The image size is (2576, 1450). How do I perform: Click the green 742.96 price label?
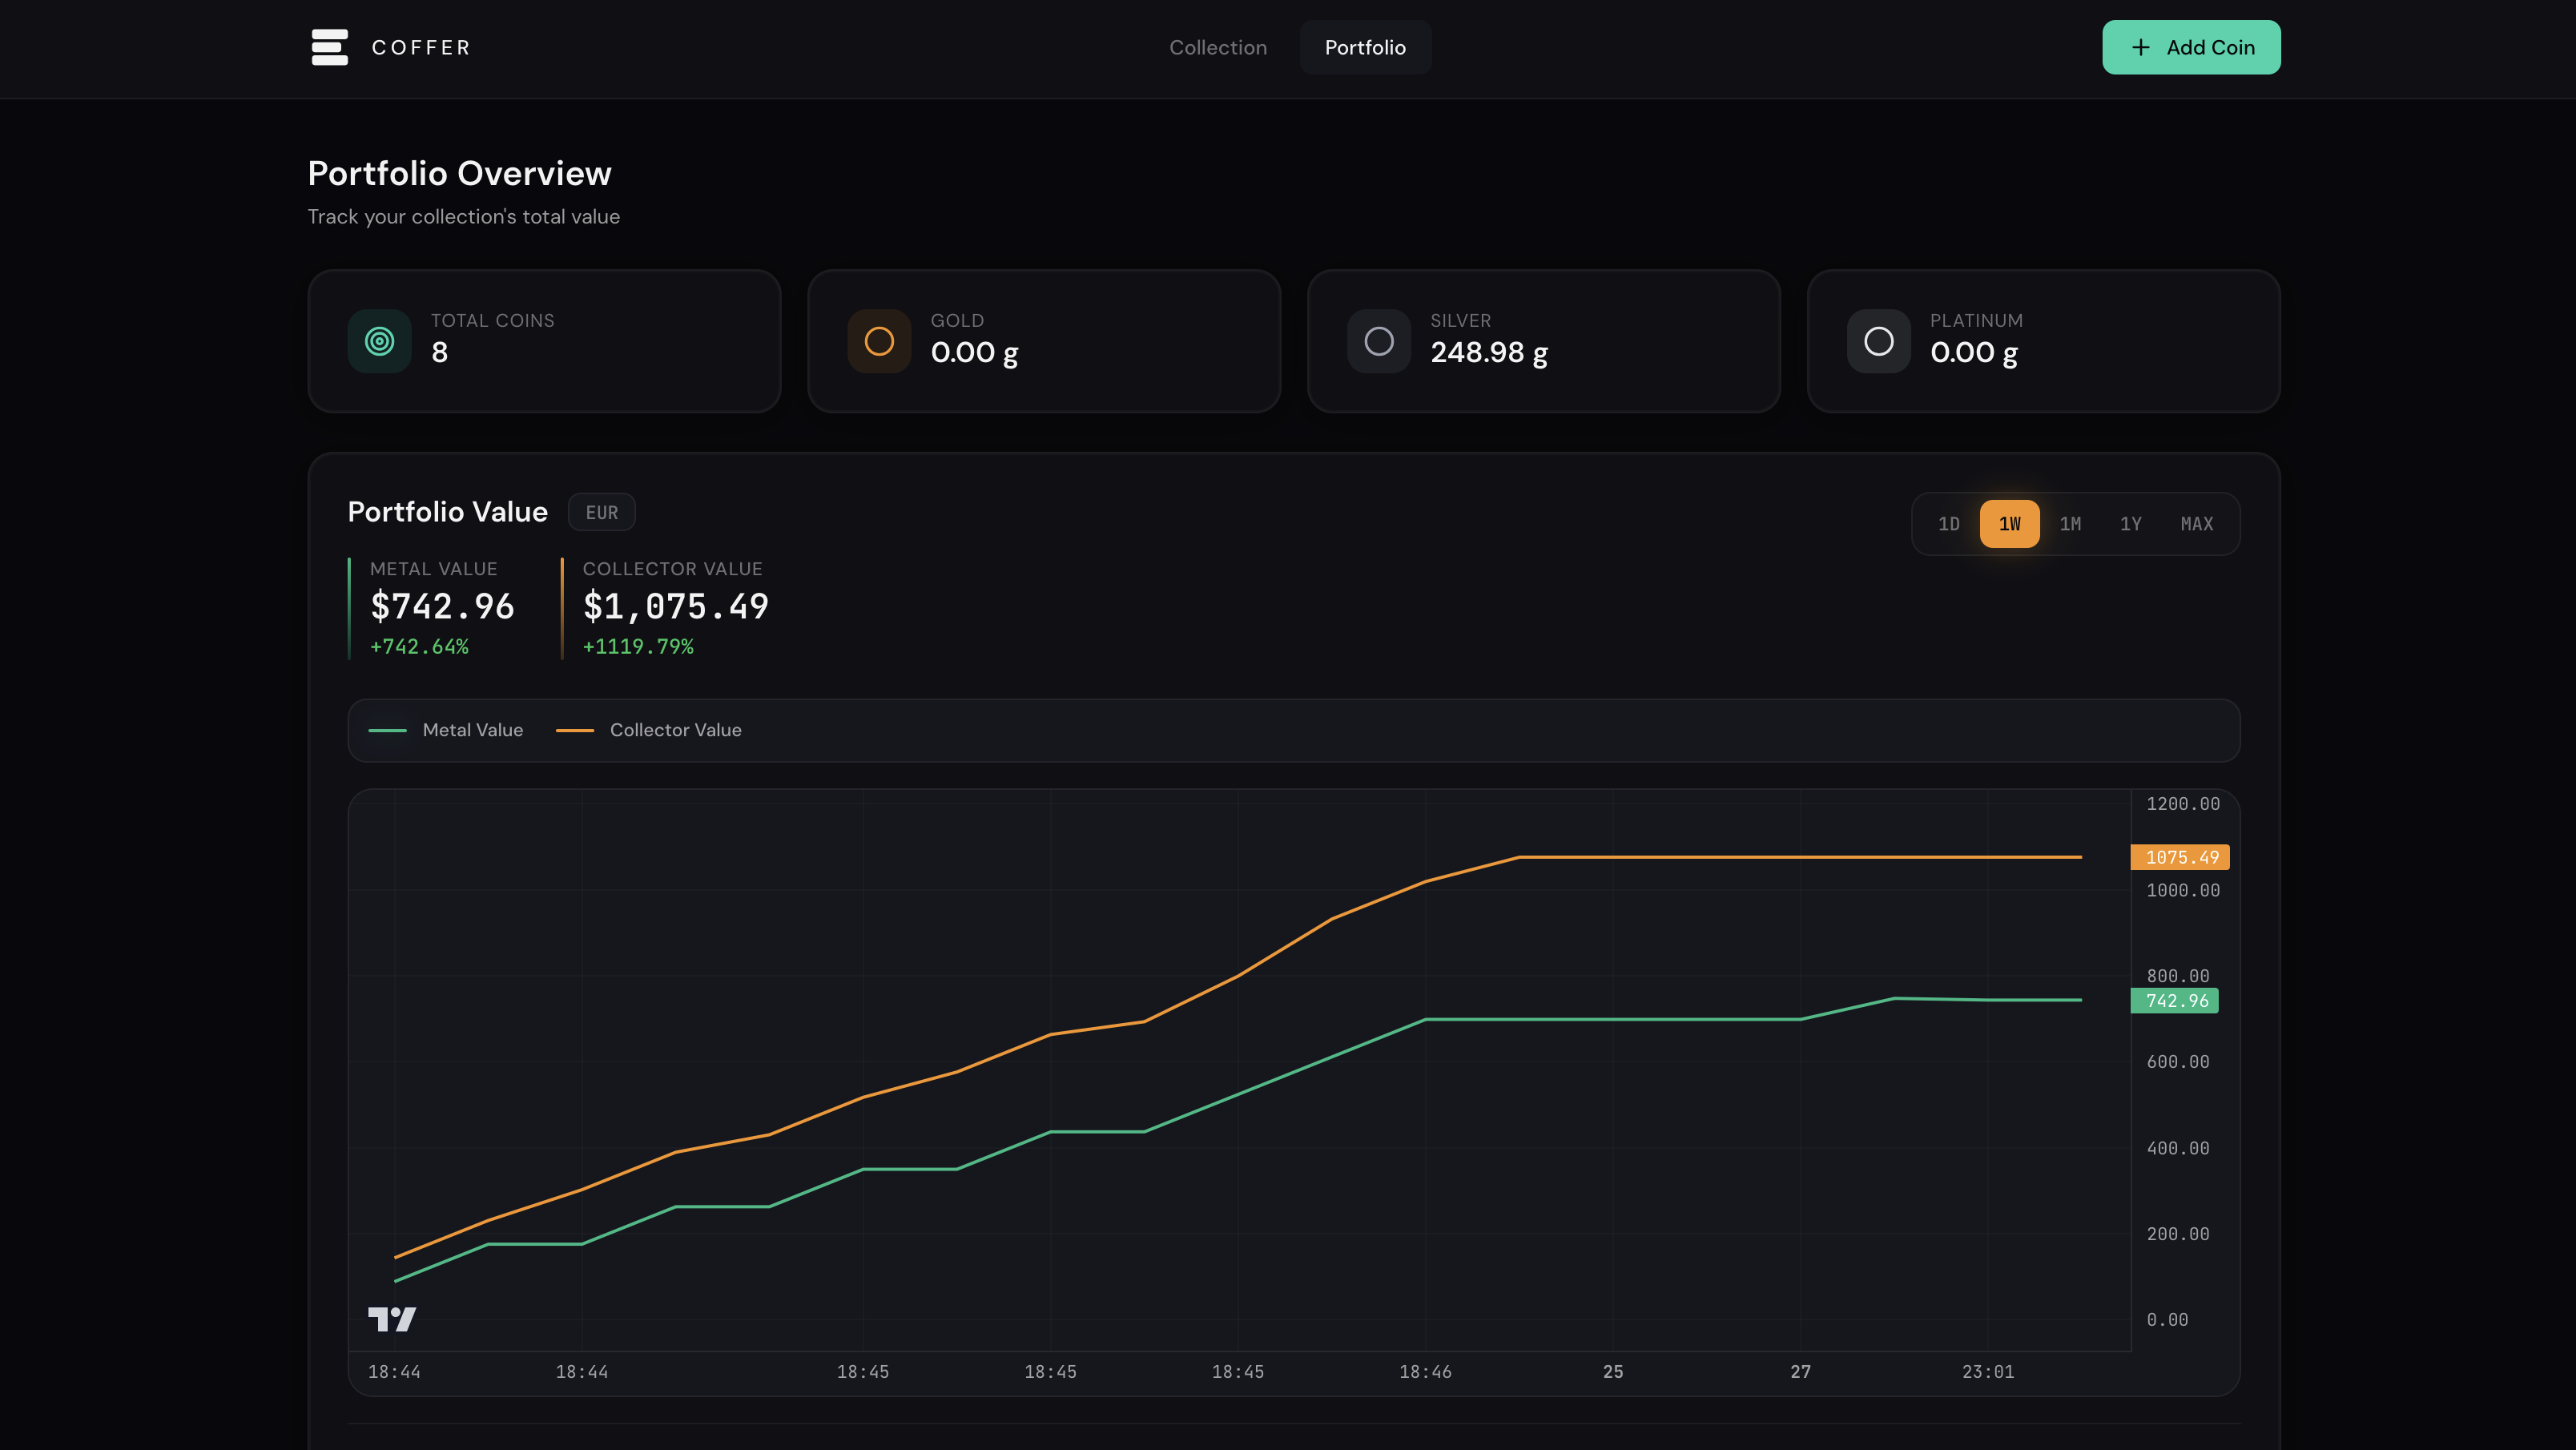point(2174,1000)
